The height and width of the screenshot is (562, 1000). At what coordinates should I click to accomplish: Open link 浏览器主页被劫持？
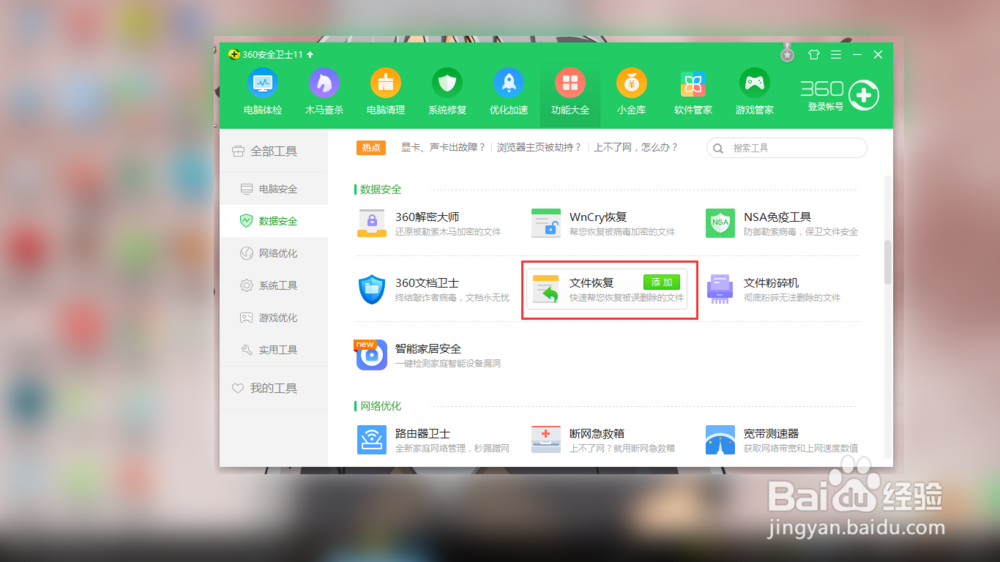pos(540,147)
